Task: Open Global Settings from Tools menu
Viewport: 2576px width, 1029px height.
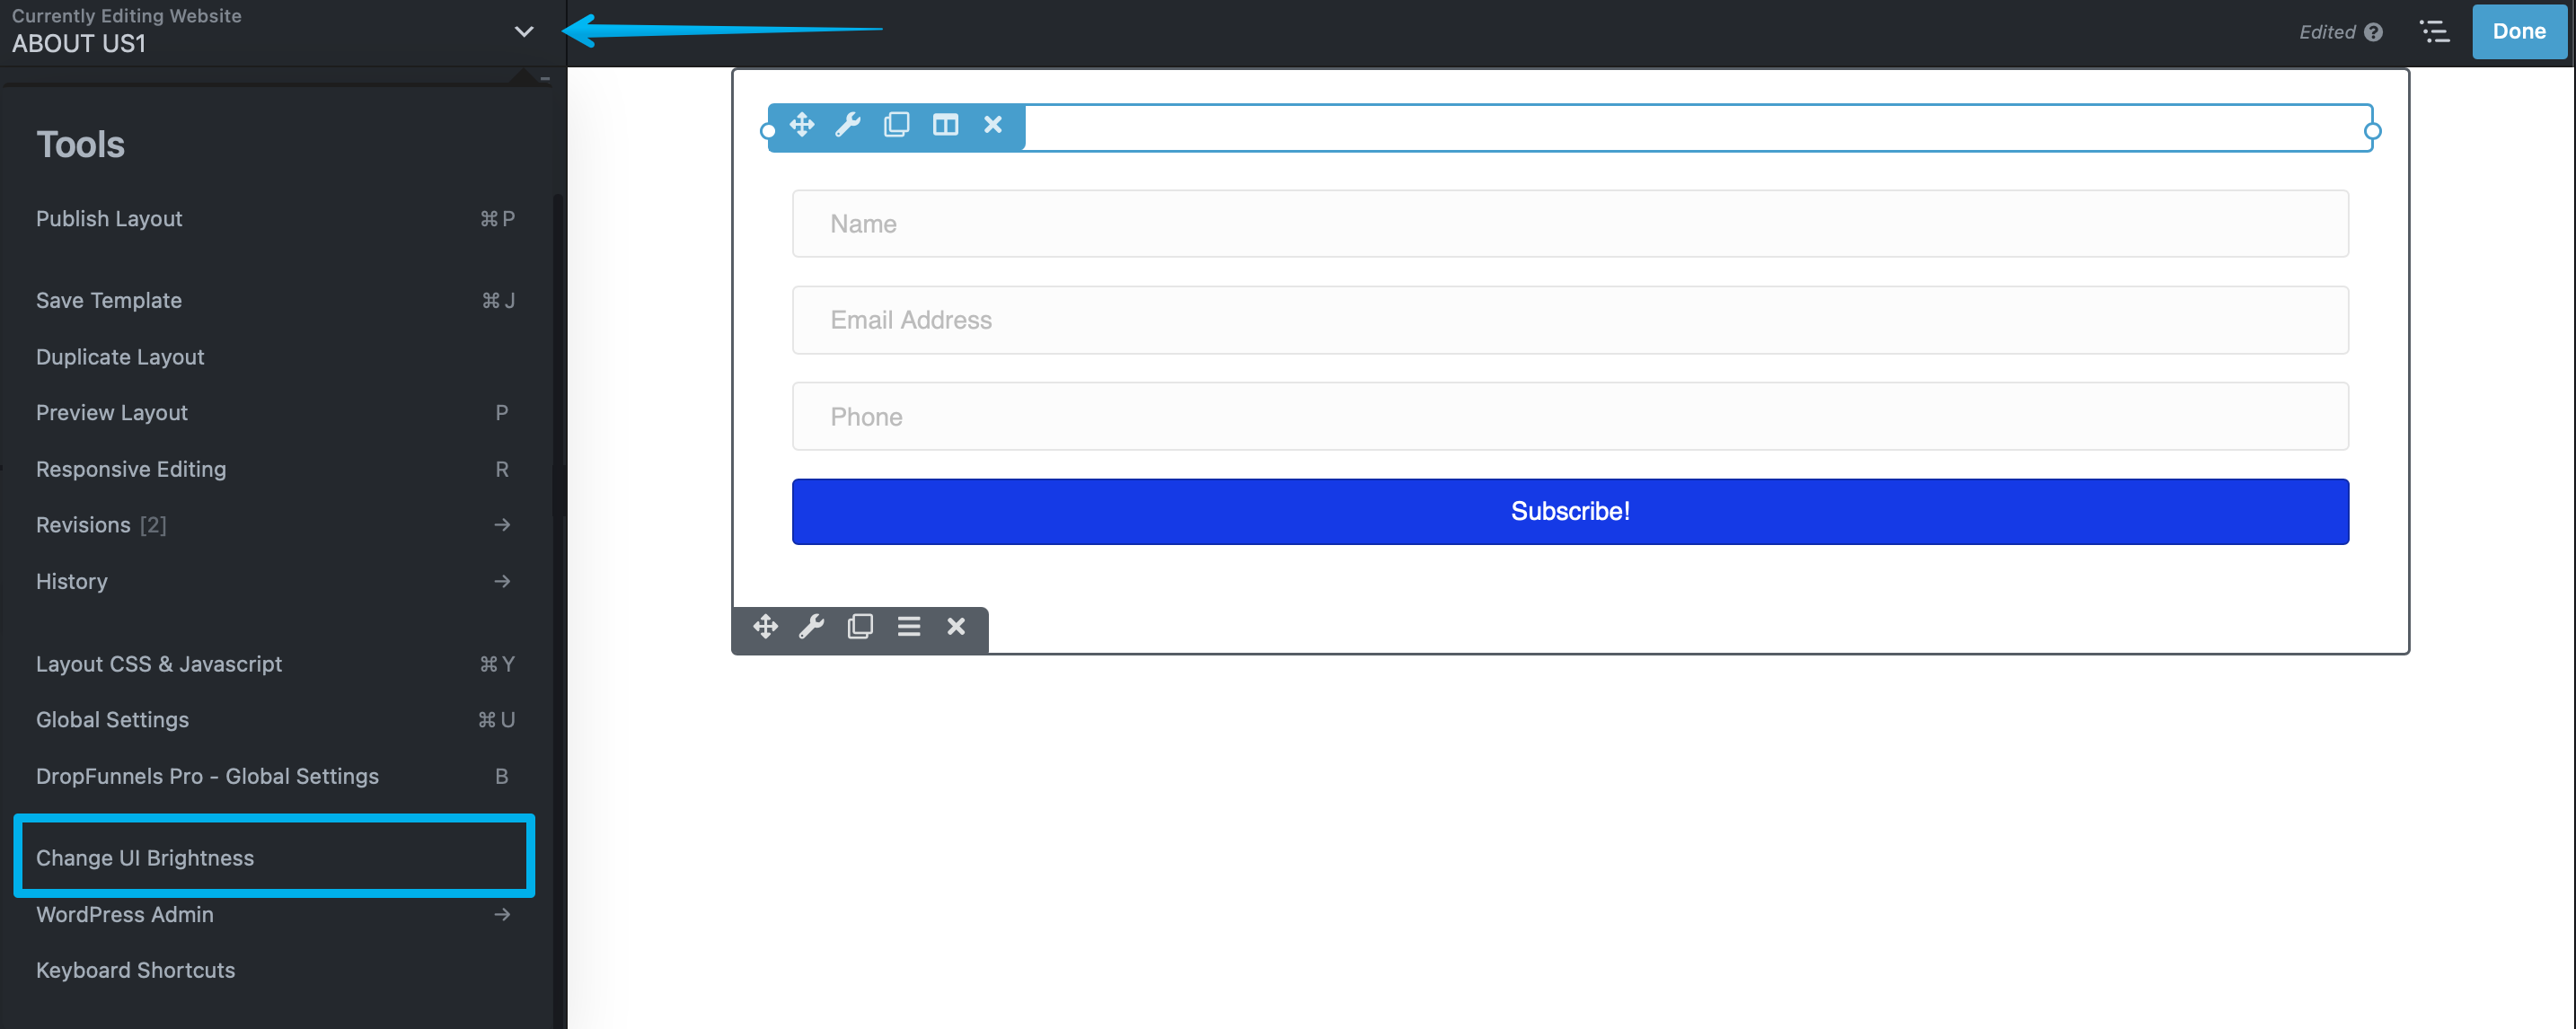Action: (275, 720)
